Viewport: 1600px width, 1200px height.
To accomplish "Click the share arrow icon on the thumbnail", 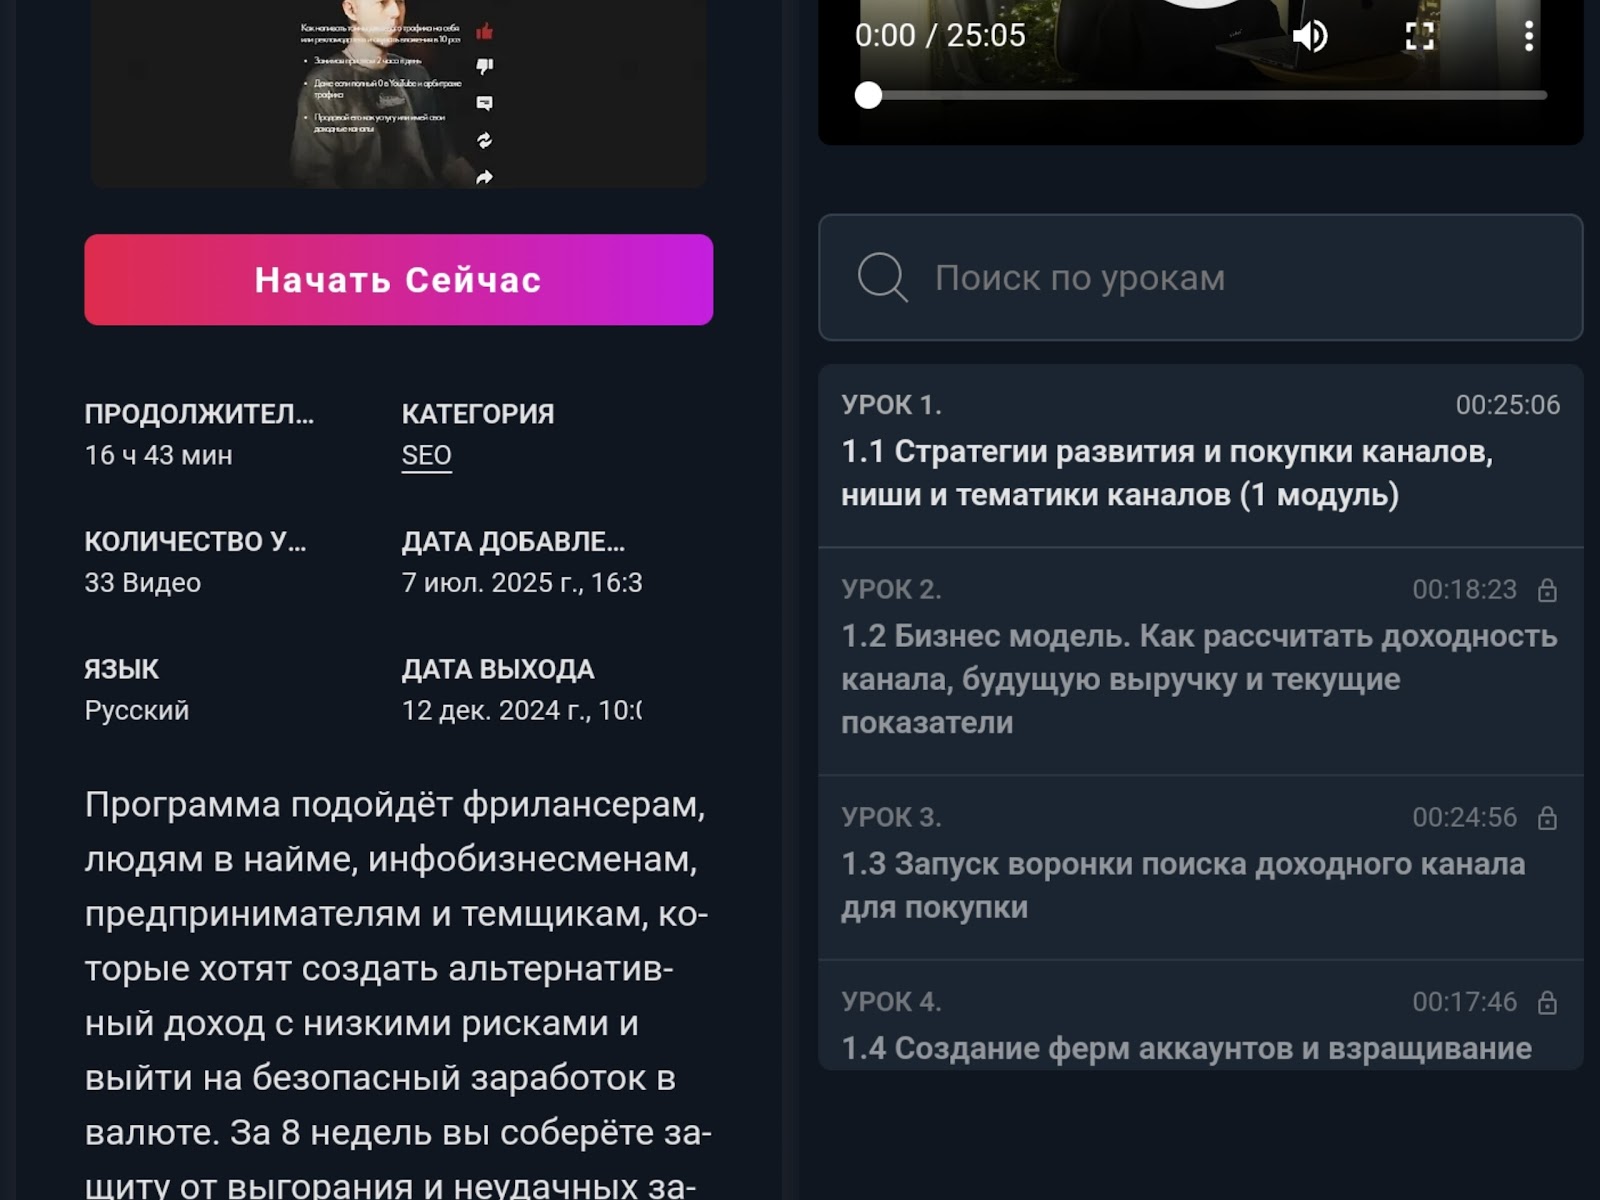I will pos(485,177).
